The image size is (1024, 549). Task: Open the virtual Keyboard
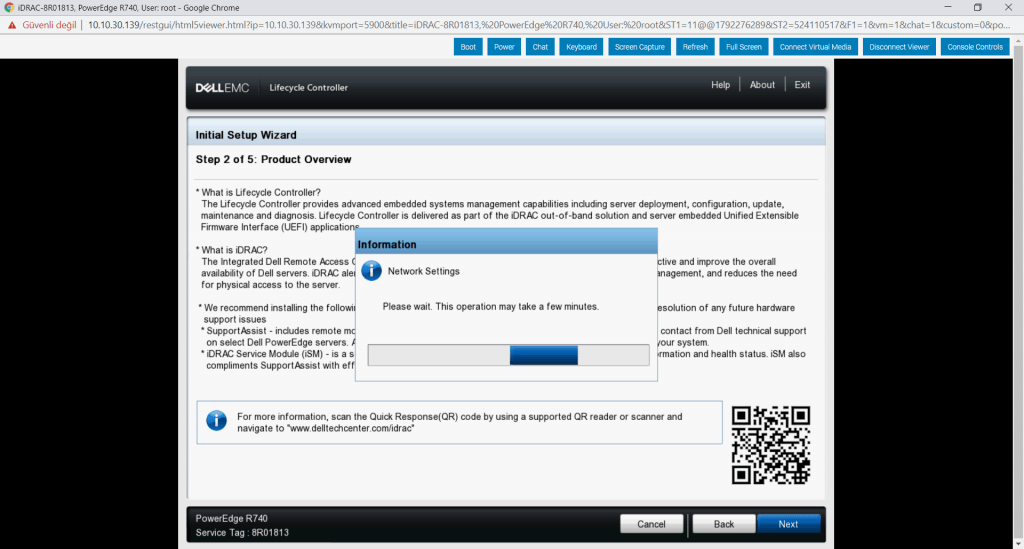pyautogui.click(x=581, y=47)
